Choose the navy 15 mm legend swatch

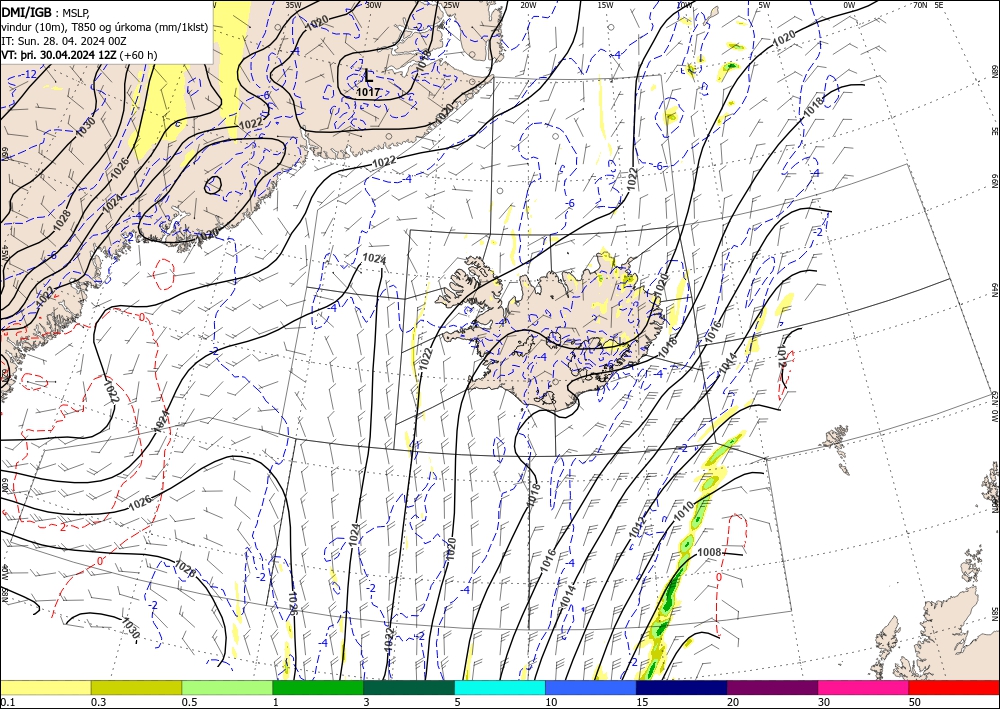(x=682, y=687)
